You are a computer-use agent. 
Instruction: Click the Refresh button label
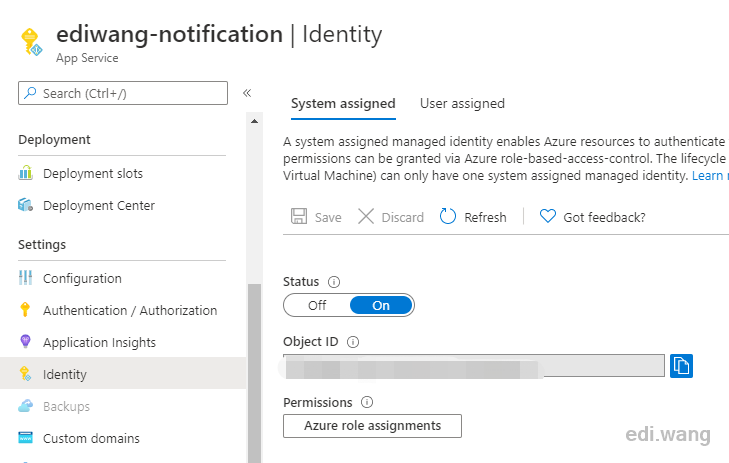click(x=485, y=218)
